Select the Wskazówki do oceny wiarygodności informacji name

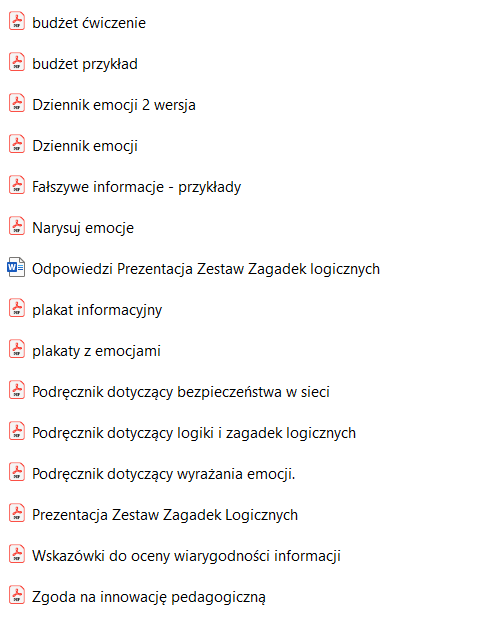point(186,556)
